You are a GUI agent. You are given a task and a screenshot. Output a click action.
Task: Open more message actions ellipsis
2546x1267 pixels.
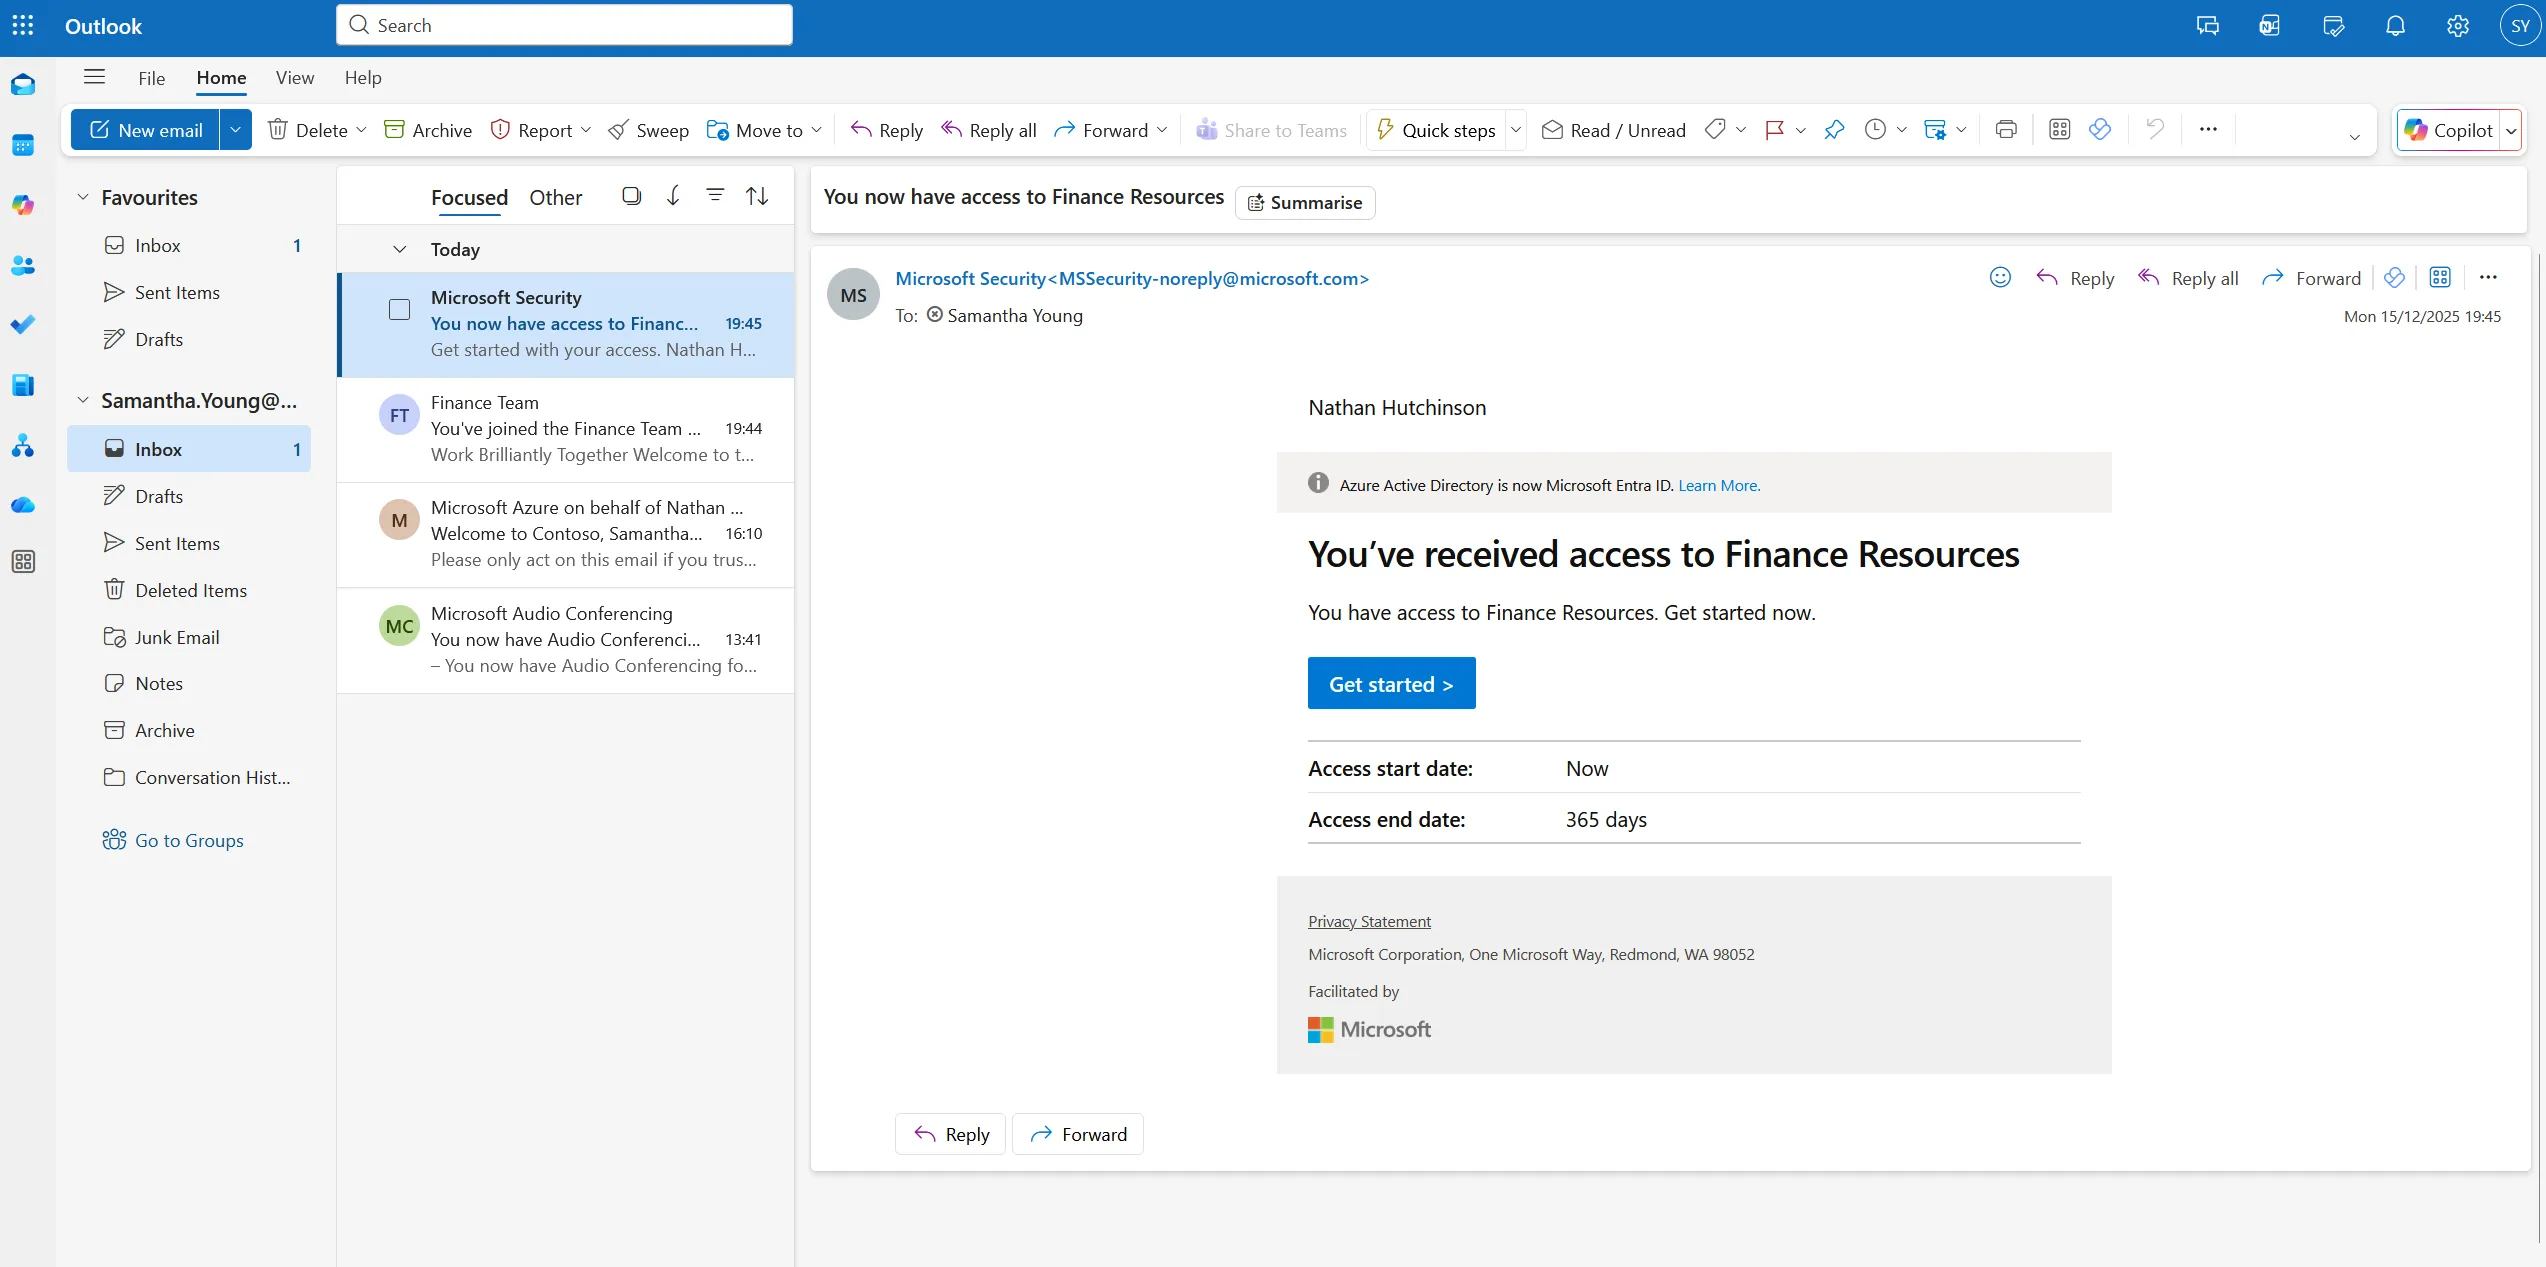click(x=2488, y=278)
